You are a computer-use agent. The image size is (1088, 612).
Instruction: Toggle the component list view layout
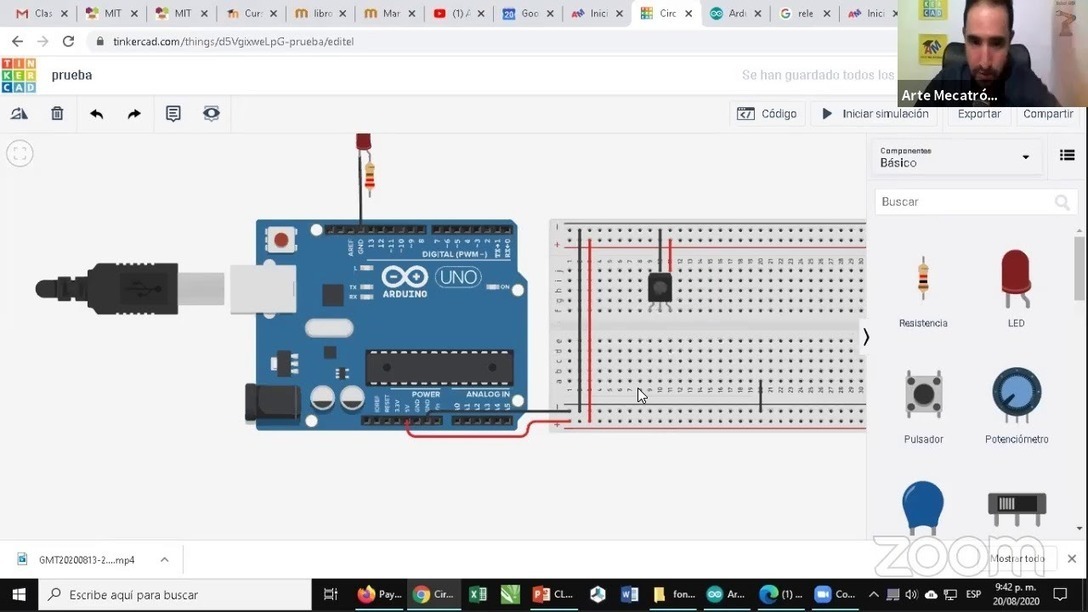[1066, 156]
